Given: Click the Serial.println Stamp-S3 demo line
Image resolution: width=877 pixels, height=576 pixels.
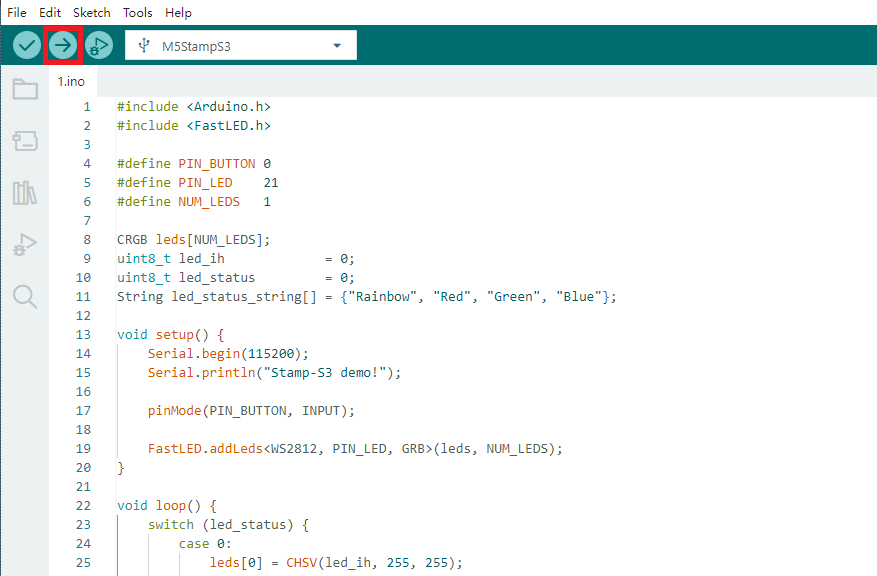Looking at the screenshot, I should tap(275, 372).
